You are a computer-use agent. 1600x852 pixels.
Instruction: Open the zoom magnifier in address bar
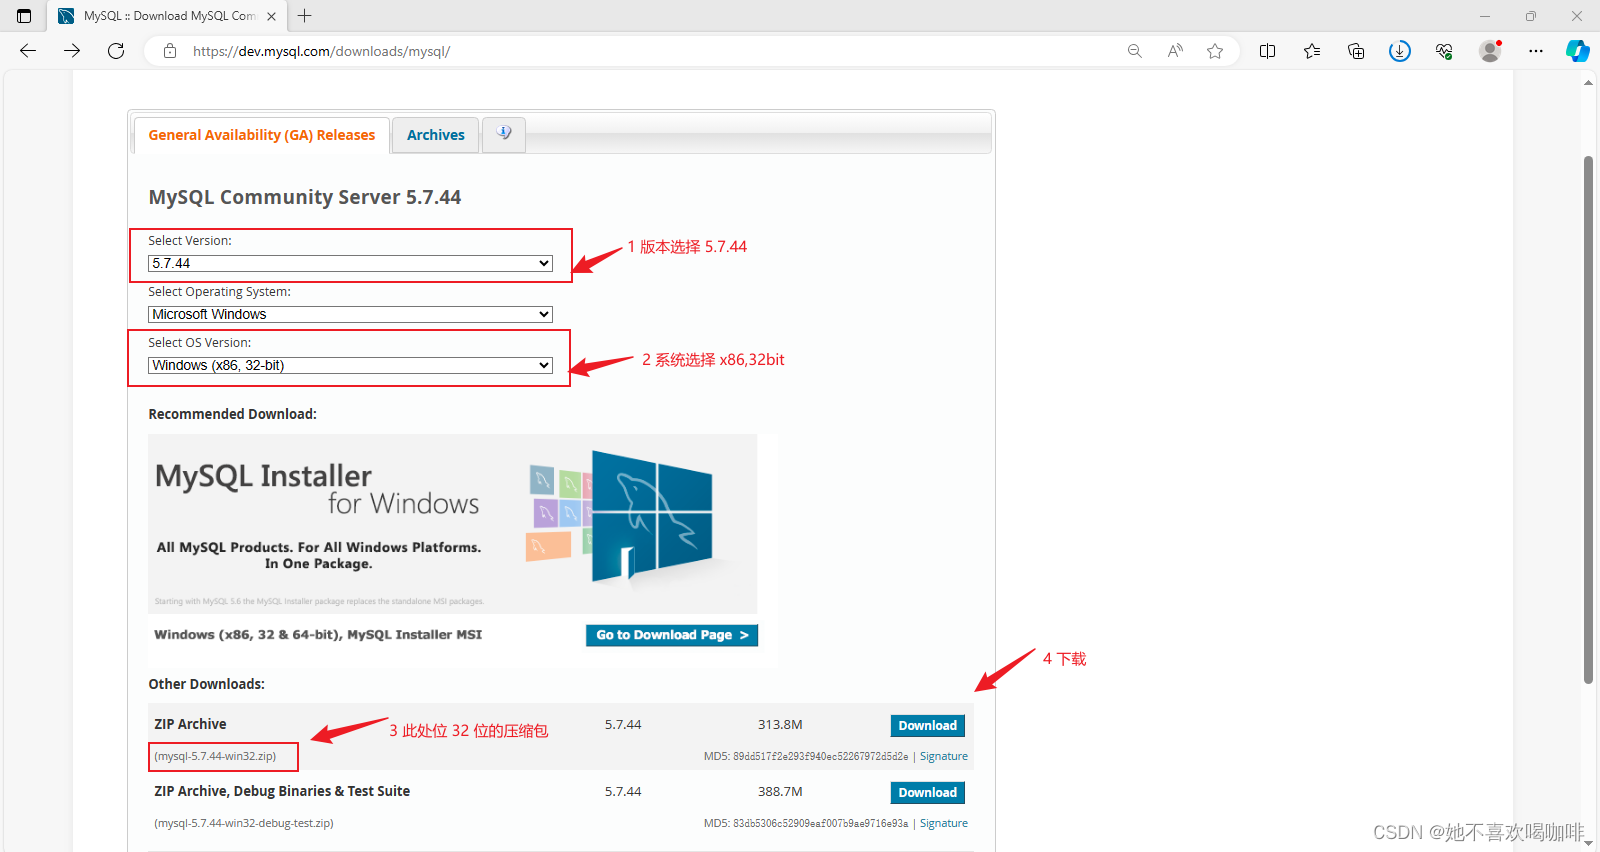click(x=1135, y=51)
